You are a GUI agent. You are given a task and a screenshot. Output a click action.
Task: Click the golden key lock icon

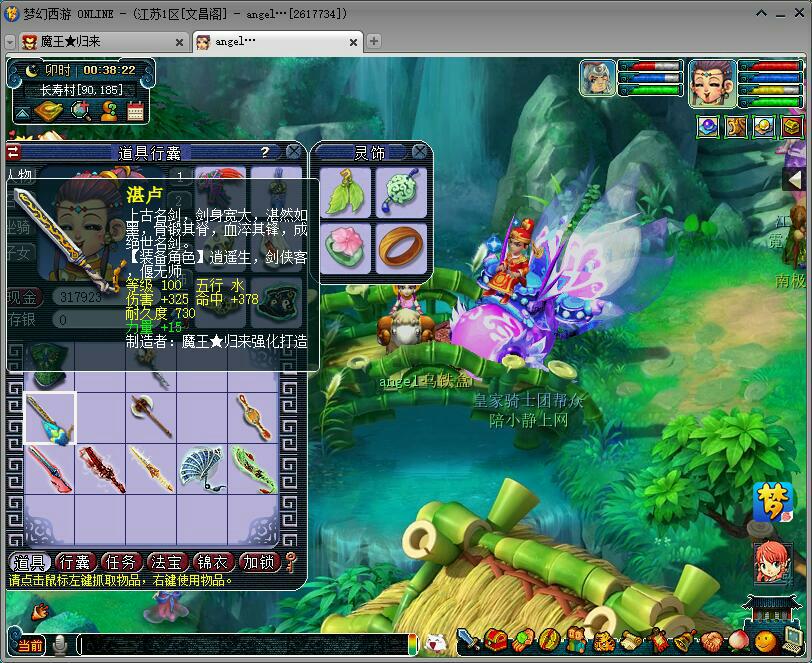coord(292,562)
